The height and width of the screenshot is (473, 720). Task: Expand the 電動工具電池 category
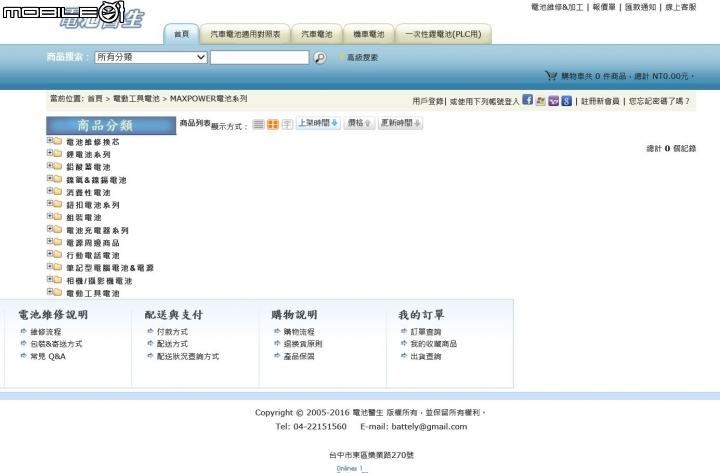pyautogui.click(x=50, y=292)
